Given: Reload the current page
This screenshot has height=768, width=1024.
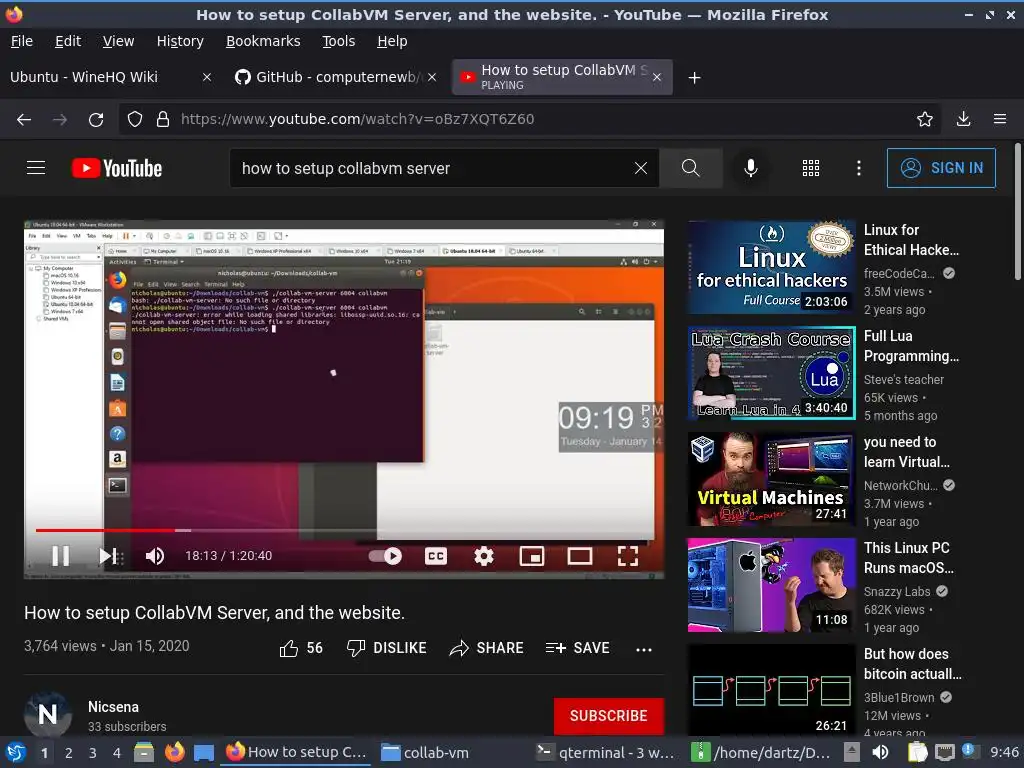Looking at the screenshot, I should (96, 120).
